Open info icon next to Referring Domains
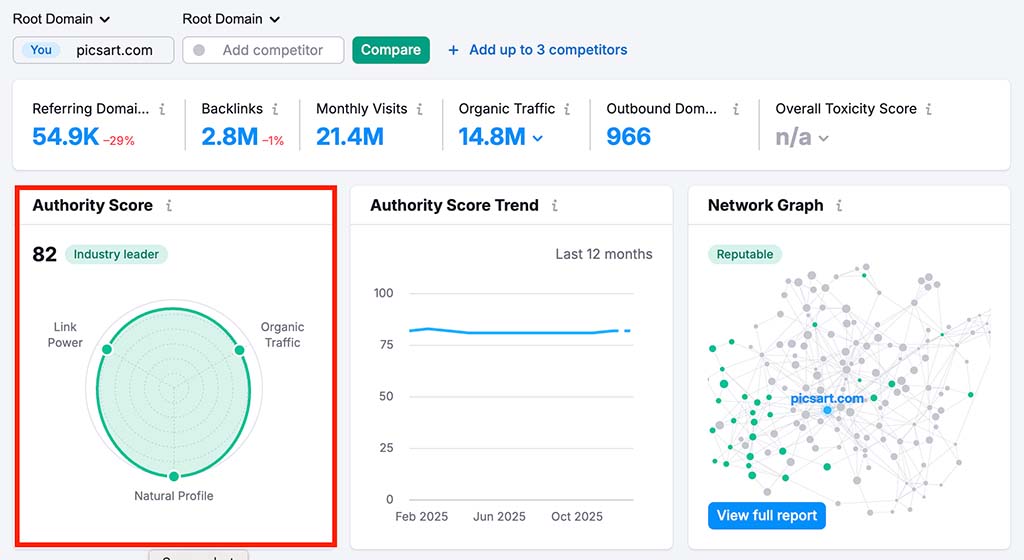Screen dimensions: 1024x560 [162, 109]
